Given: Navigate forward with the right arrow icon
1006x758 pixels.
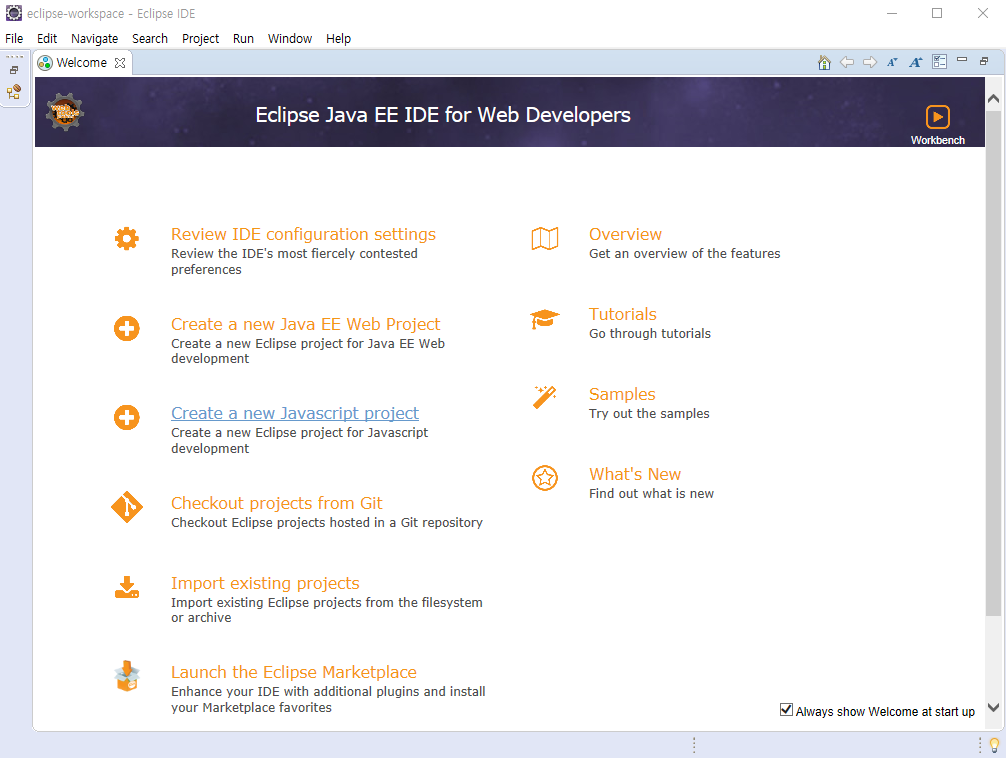Looking at the screenshot, I should coord(870,62).
